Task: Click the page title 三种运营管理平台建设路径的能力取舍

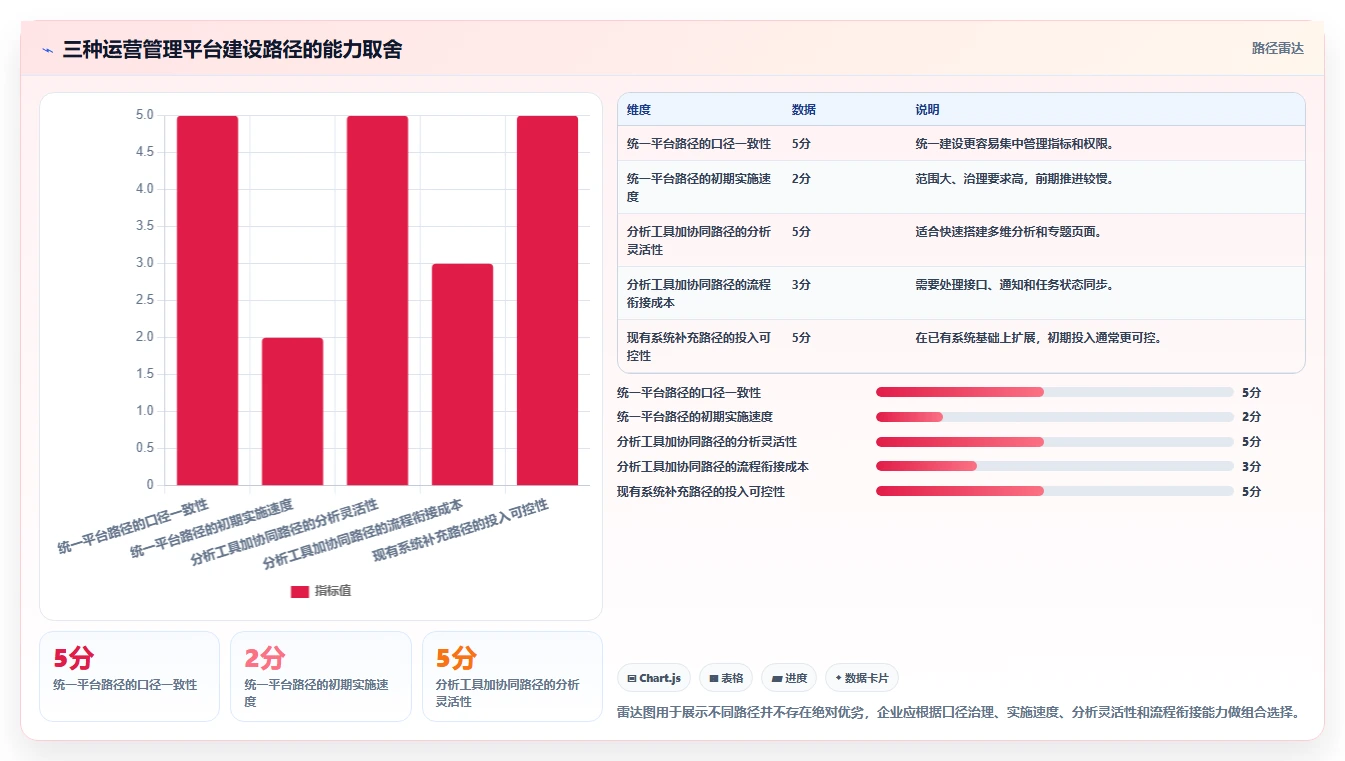Action: [x=232, y=49]
